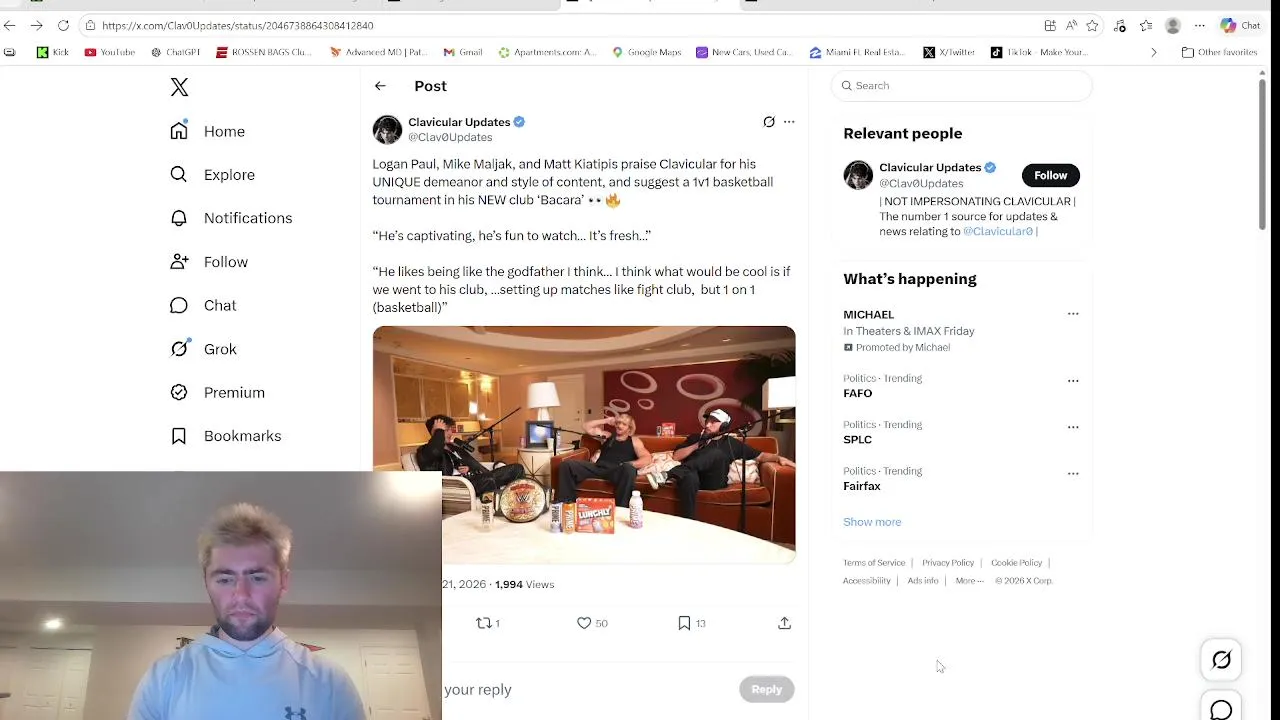The width and height of the screenshot is (1280, 720).
Task: Click the Grok icon on the post header
Action: click(769, 122)
